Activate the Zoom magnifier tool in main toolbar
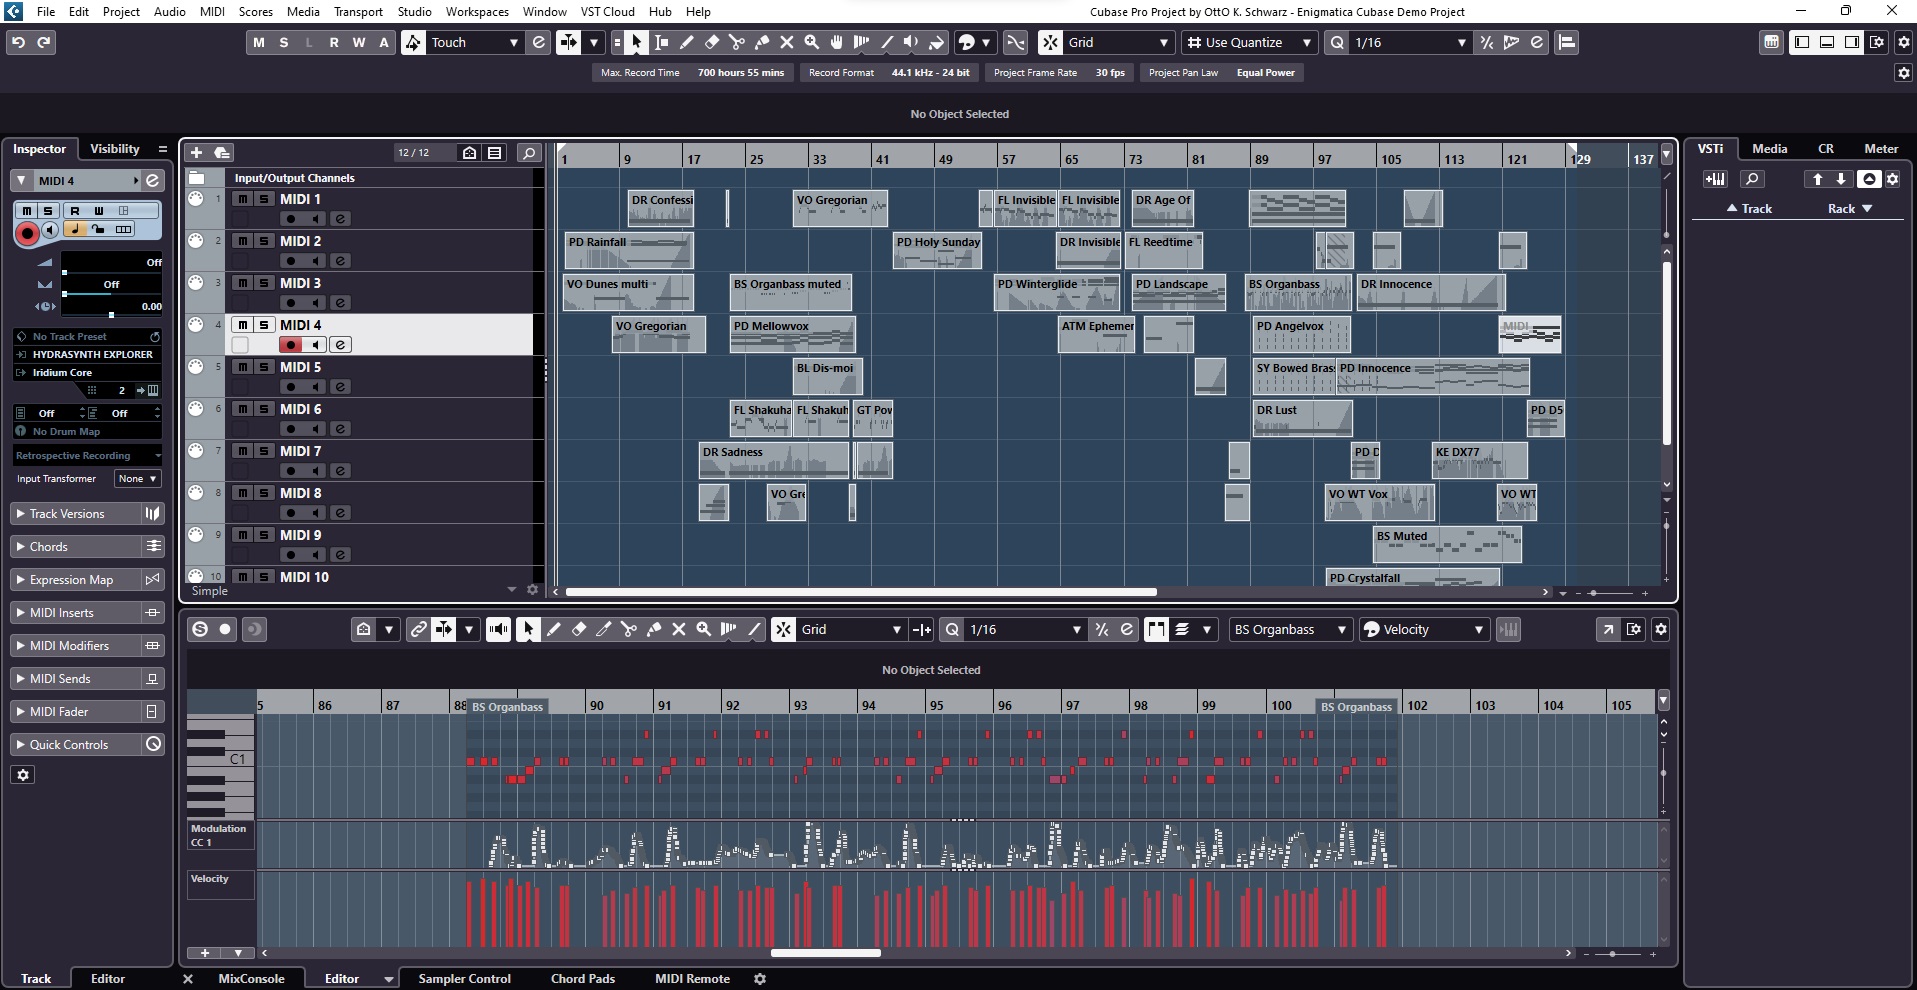Image resolution: width=1917 pixels, height=990 pixels. [x=812, y=42]
